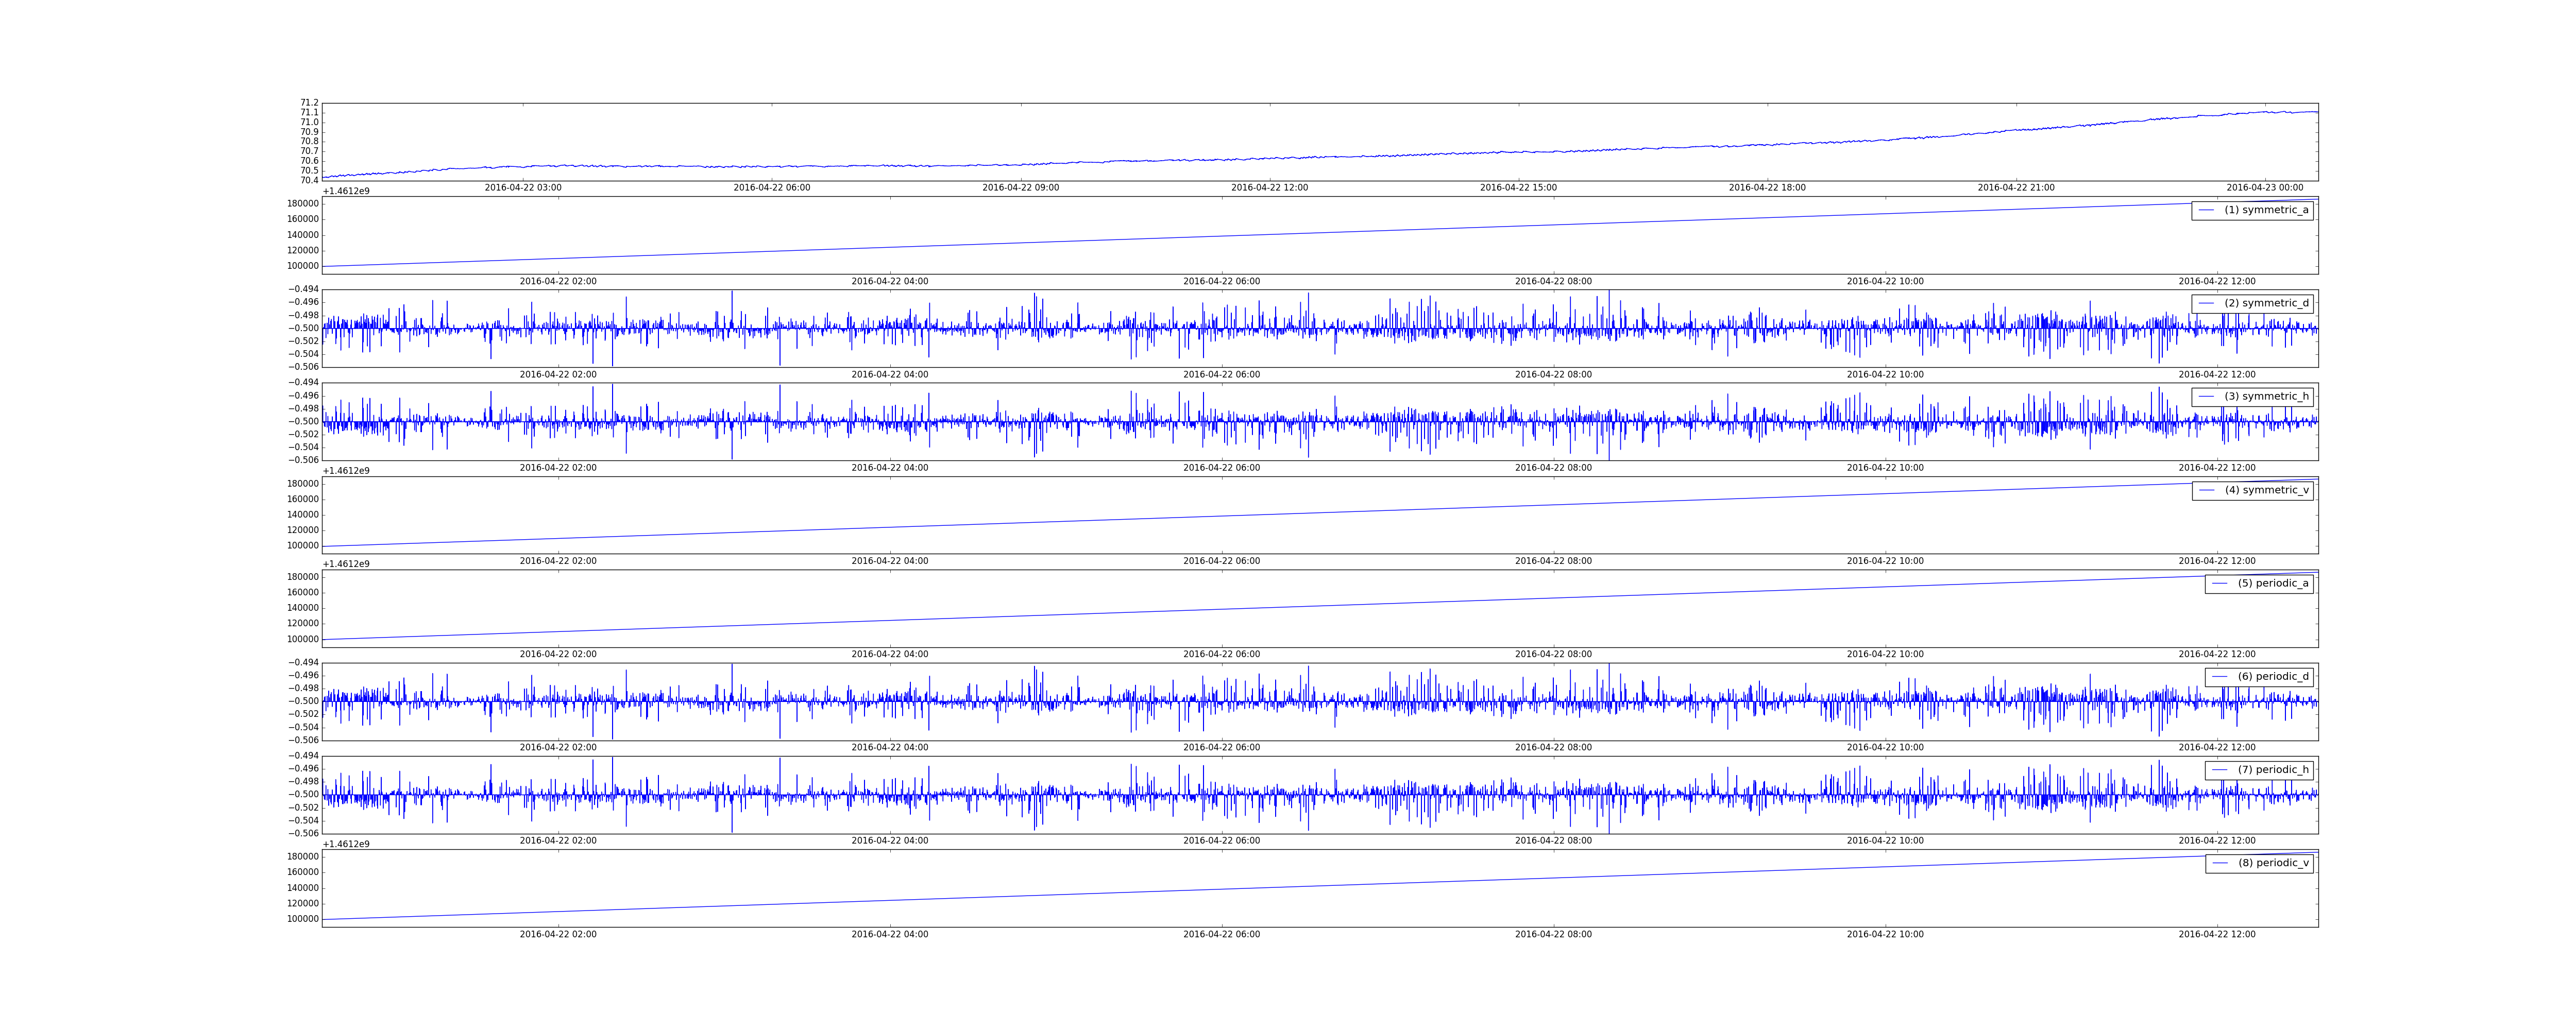Click the -0.494 y-tick of symmetric_d plot
The width and height of the screenshot is (2576, 1030).
coord(303,289)
